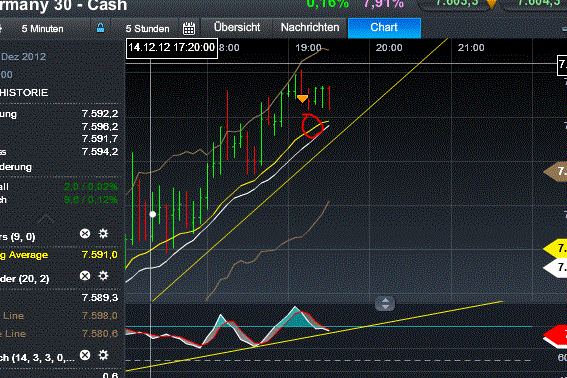Click the white crosshair dot on the chart

pos(153,215)
